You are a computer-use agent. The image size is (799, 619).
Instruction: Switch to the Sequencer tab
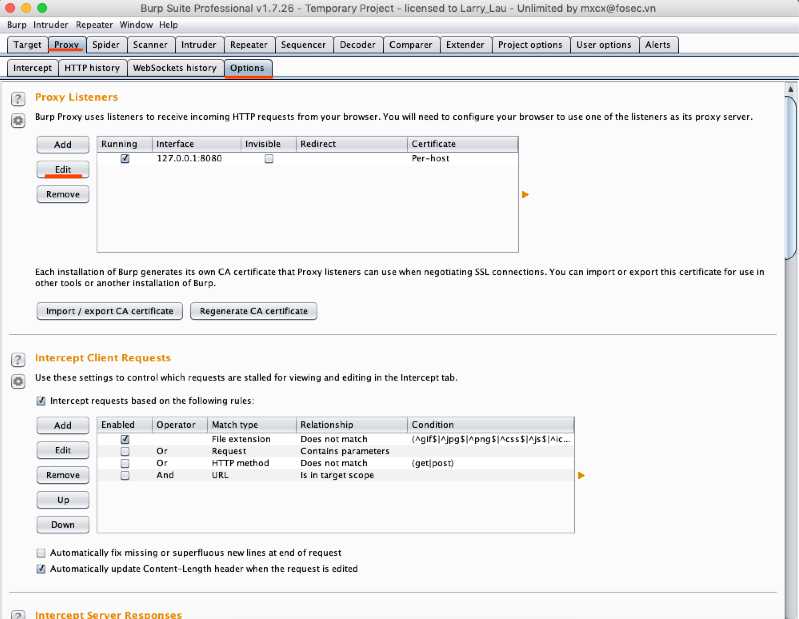pyautogui.click(x=303, y=45)
